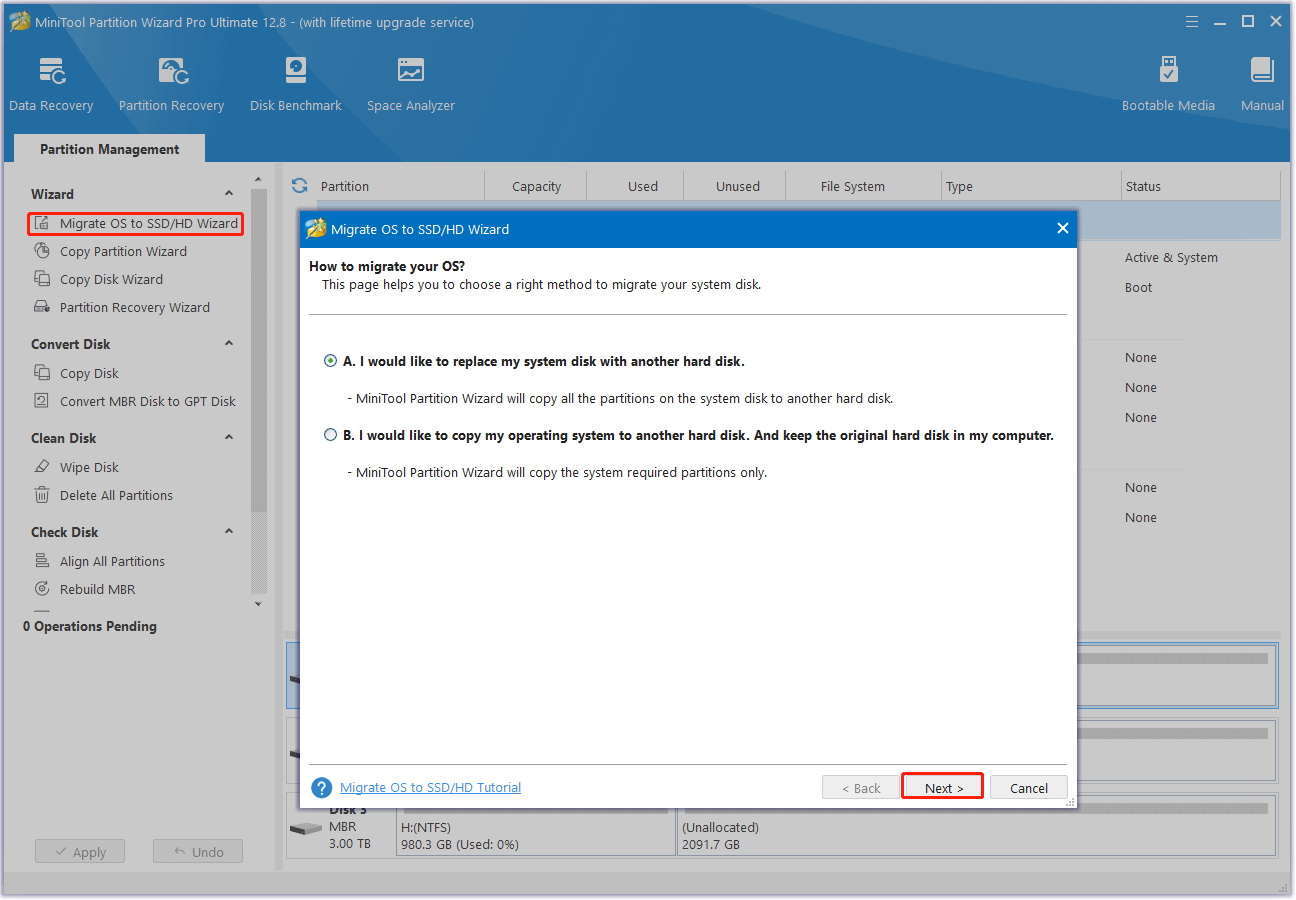The image size is (1296, 900).
Task: Click the 'Boot' status cell
Action: pyautogui.click(x=1138, y=287)
